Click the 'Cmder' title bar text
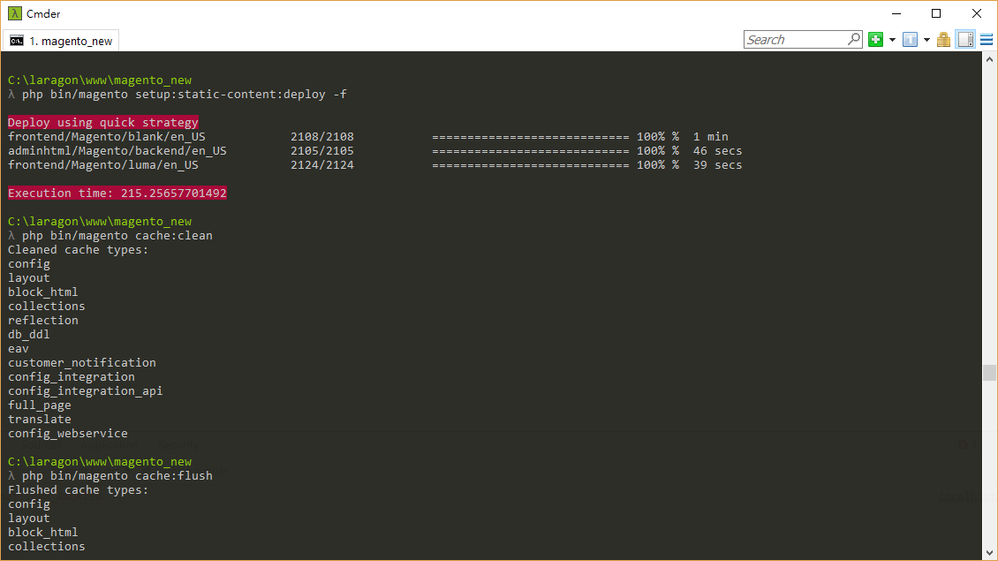This screenshot has width=998, height=561. tap(43, 13)
